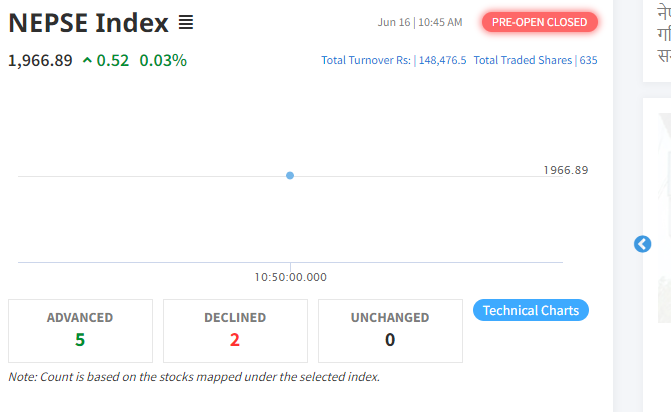Screen dimensions: 671x412
Task: Click the NEPSE Index heading
Action: [89, 23]
